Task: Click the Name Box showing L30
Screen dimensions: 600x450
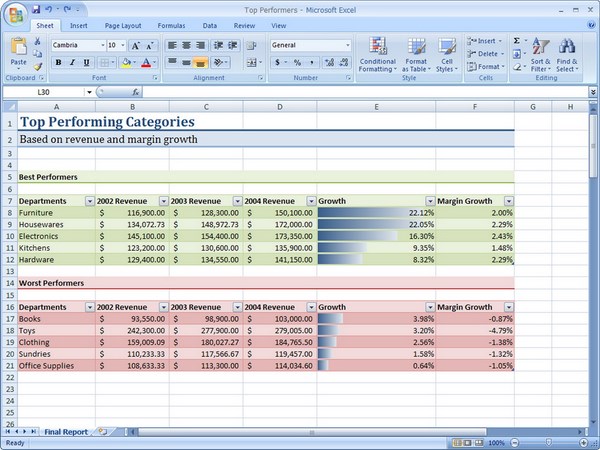Action: point(45,92)
